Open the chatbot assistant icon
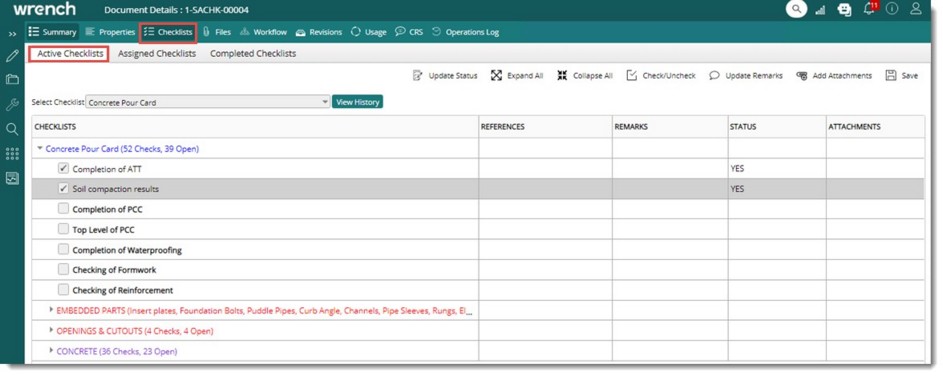 point(844,9)
